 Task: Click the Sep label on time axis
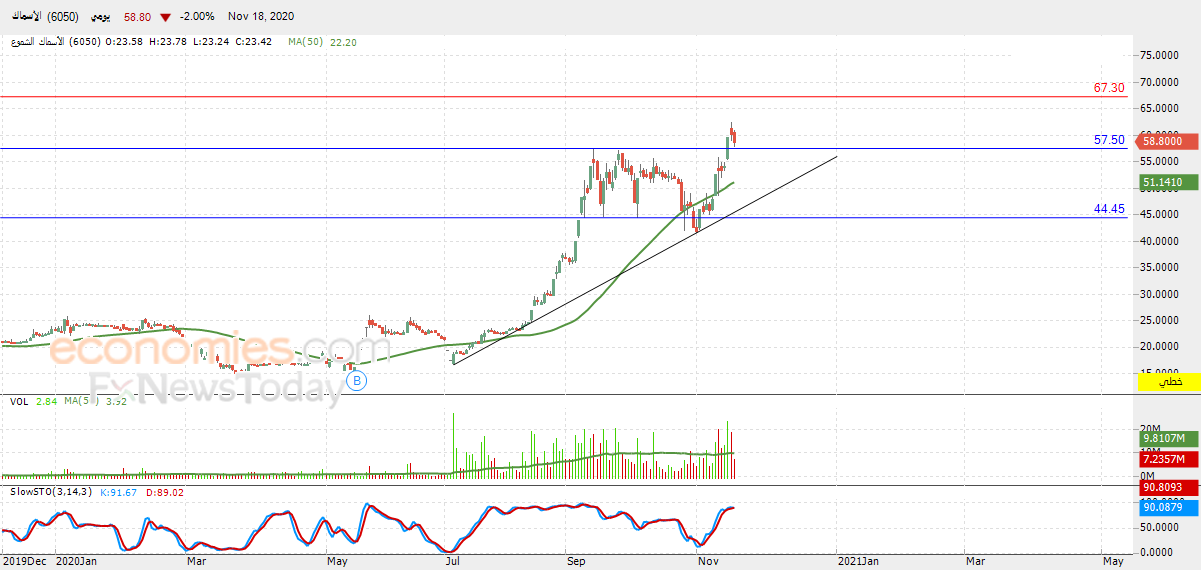click(x=576, y=562)
